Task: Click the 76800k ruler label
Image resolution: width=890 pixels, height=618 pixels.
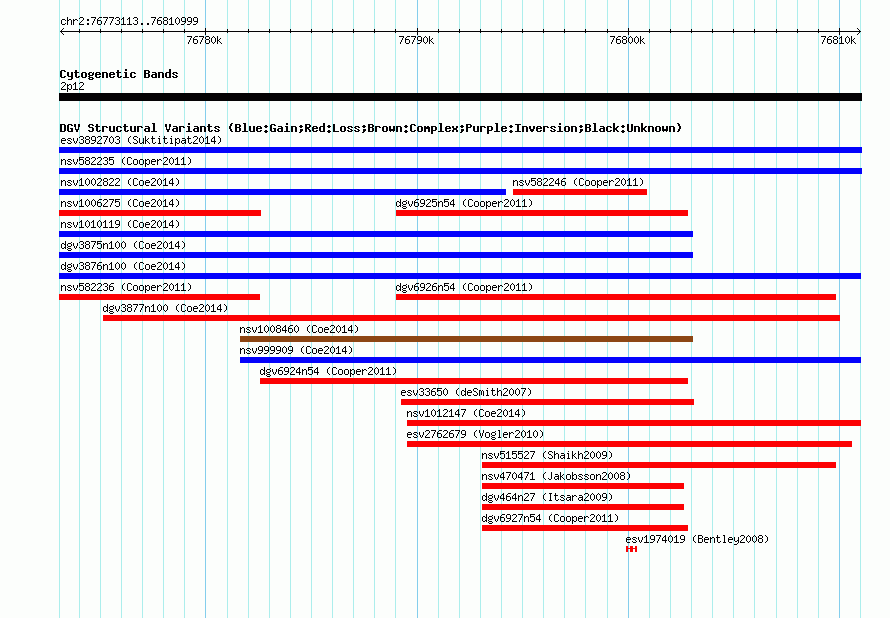Action: [x=627, y=40]
